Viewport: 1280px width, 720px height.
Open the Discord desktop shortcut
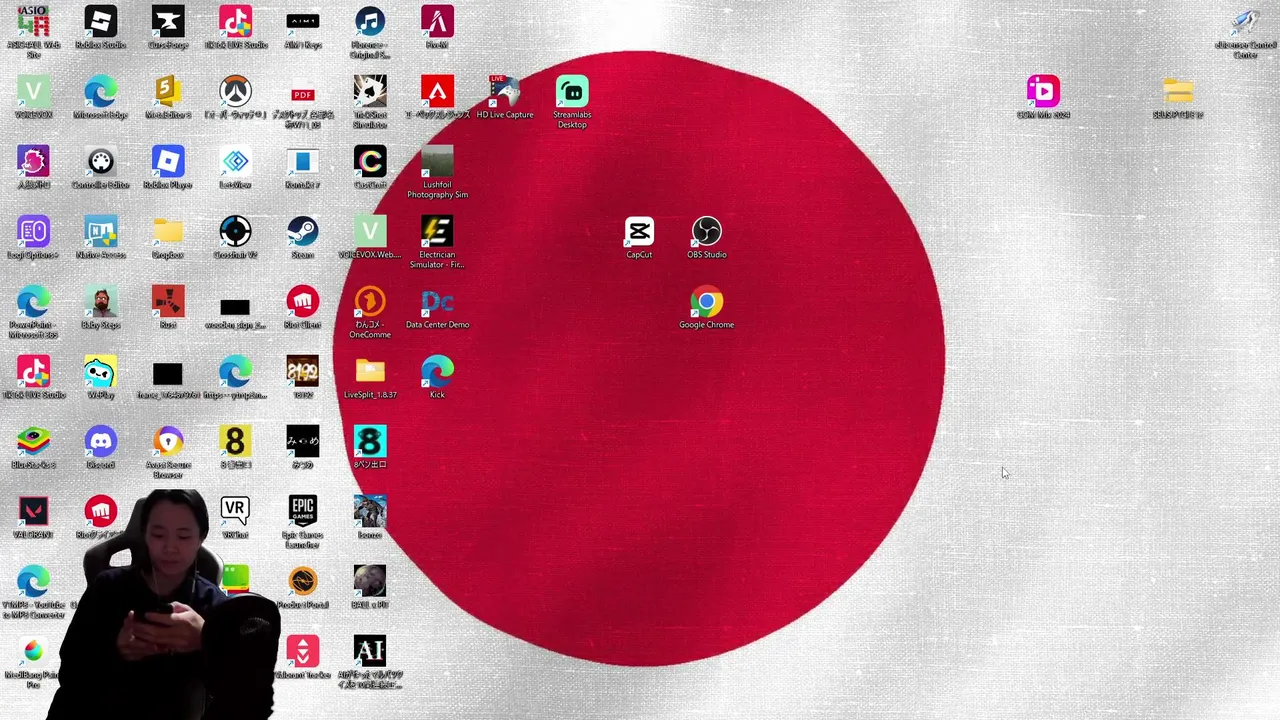101,442
